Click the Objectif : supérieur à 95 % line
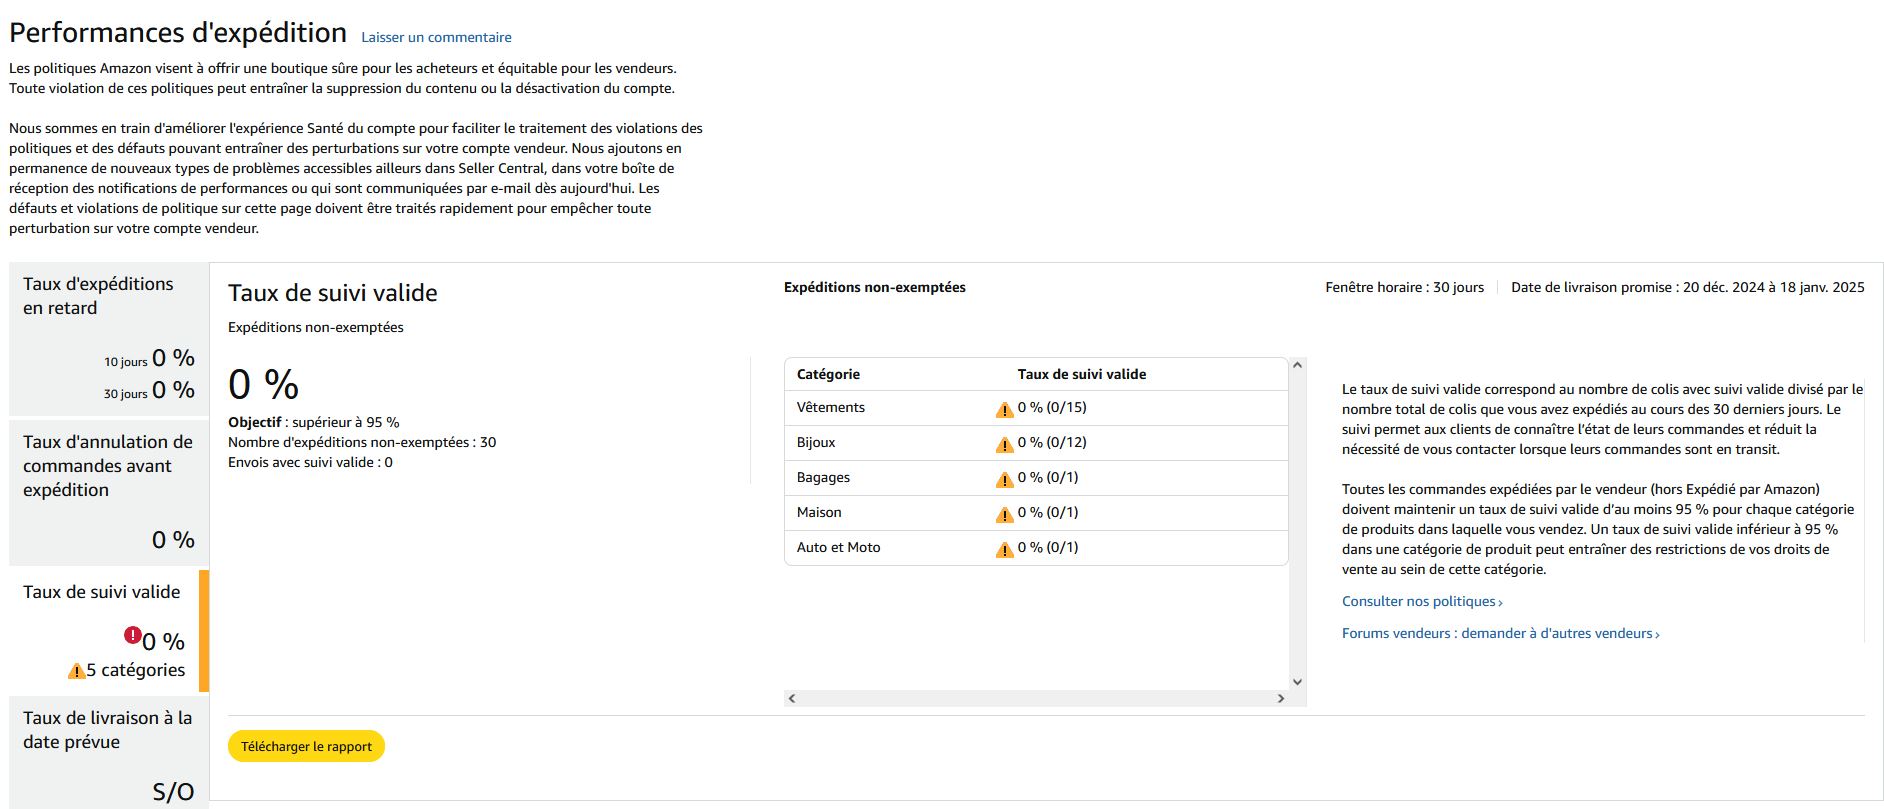The image size is (1884, 809). tap(314, 422)
